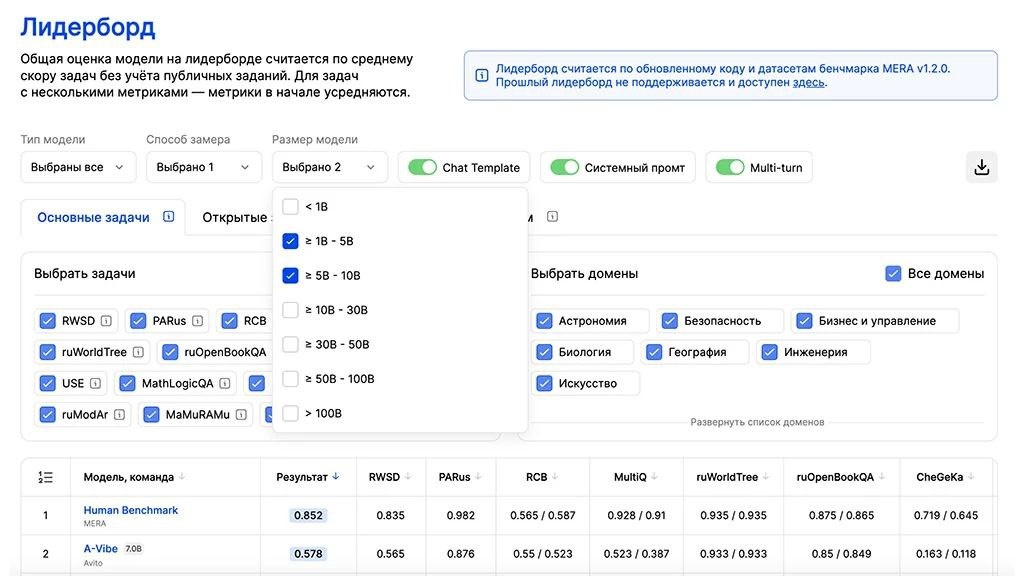The image size is (1024, 576).
Task: Click the info icon beside ruWorldTree task
Action: (138, 352)
